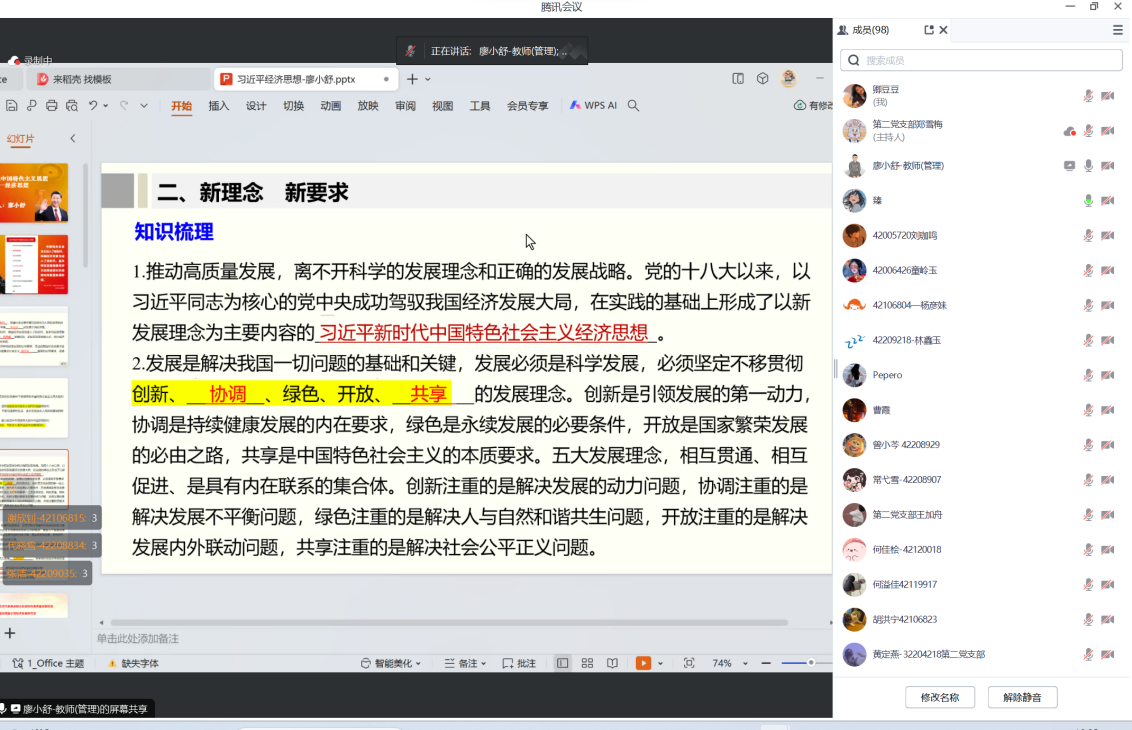Add a new slide with plus icon
This screenshot has height=730, width=1132.
[10, 633]
